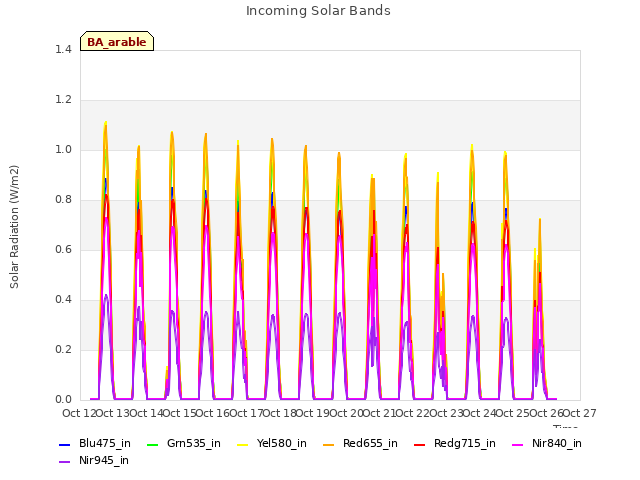Click the 0.0 y-axis tick label
Screen dimensions: 640x480
(63, 400)
